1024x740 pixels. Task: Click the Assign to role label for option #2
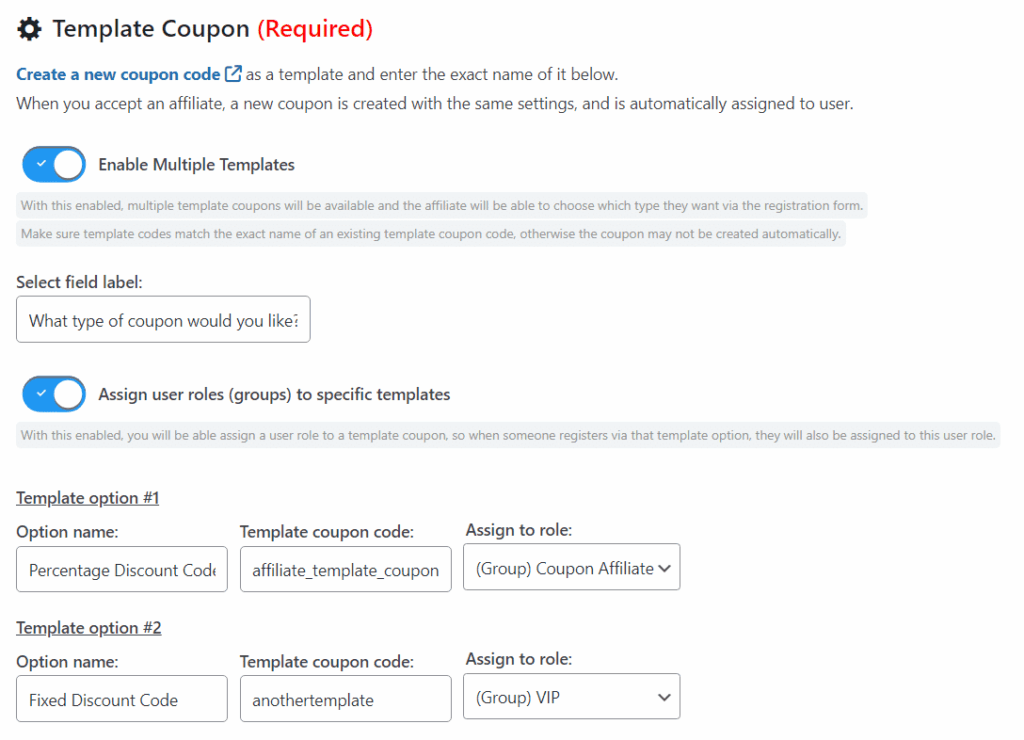[519, 659]
